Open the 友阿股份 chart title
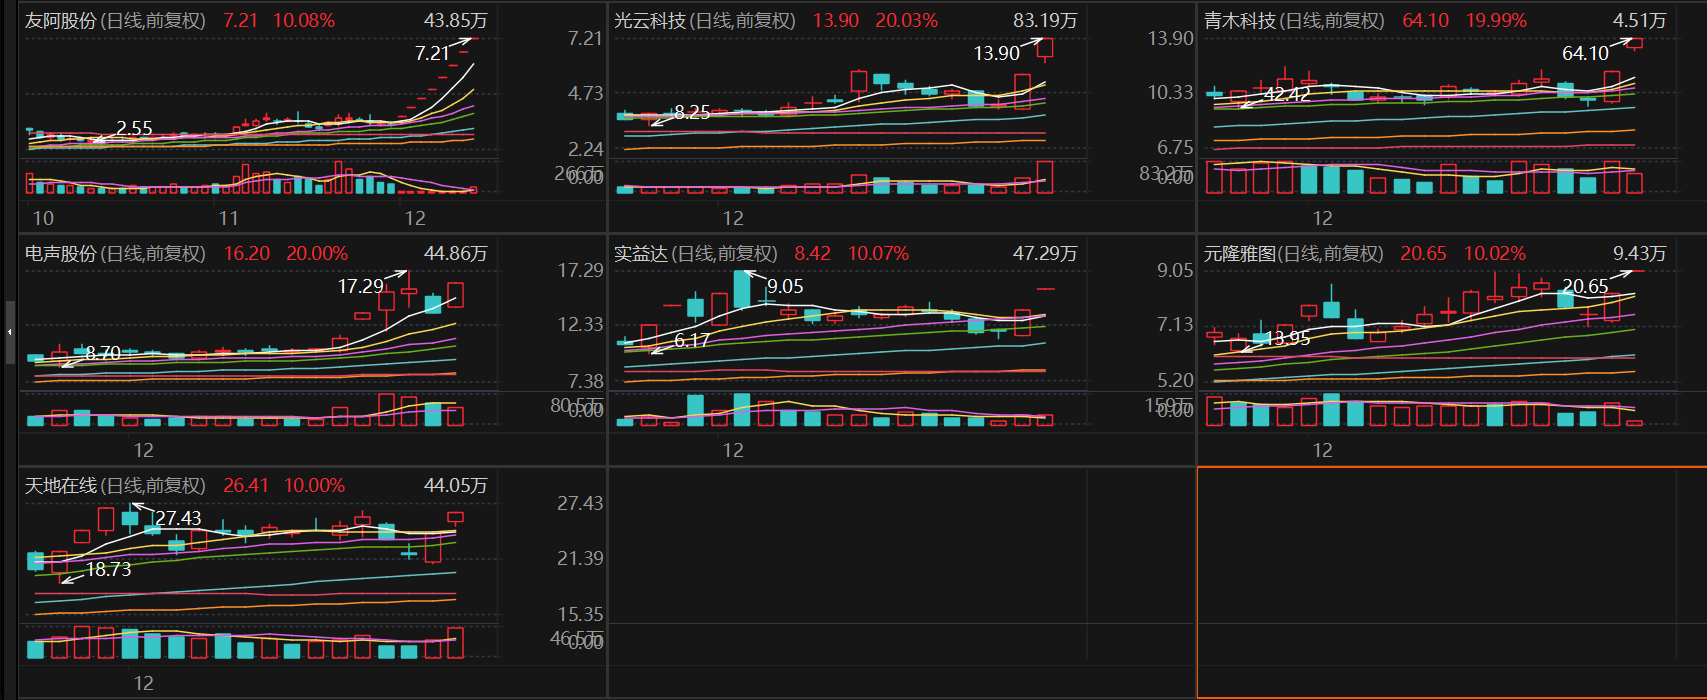The image size is (1707, 700). 115,21
